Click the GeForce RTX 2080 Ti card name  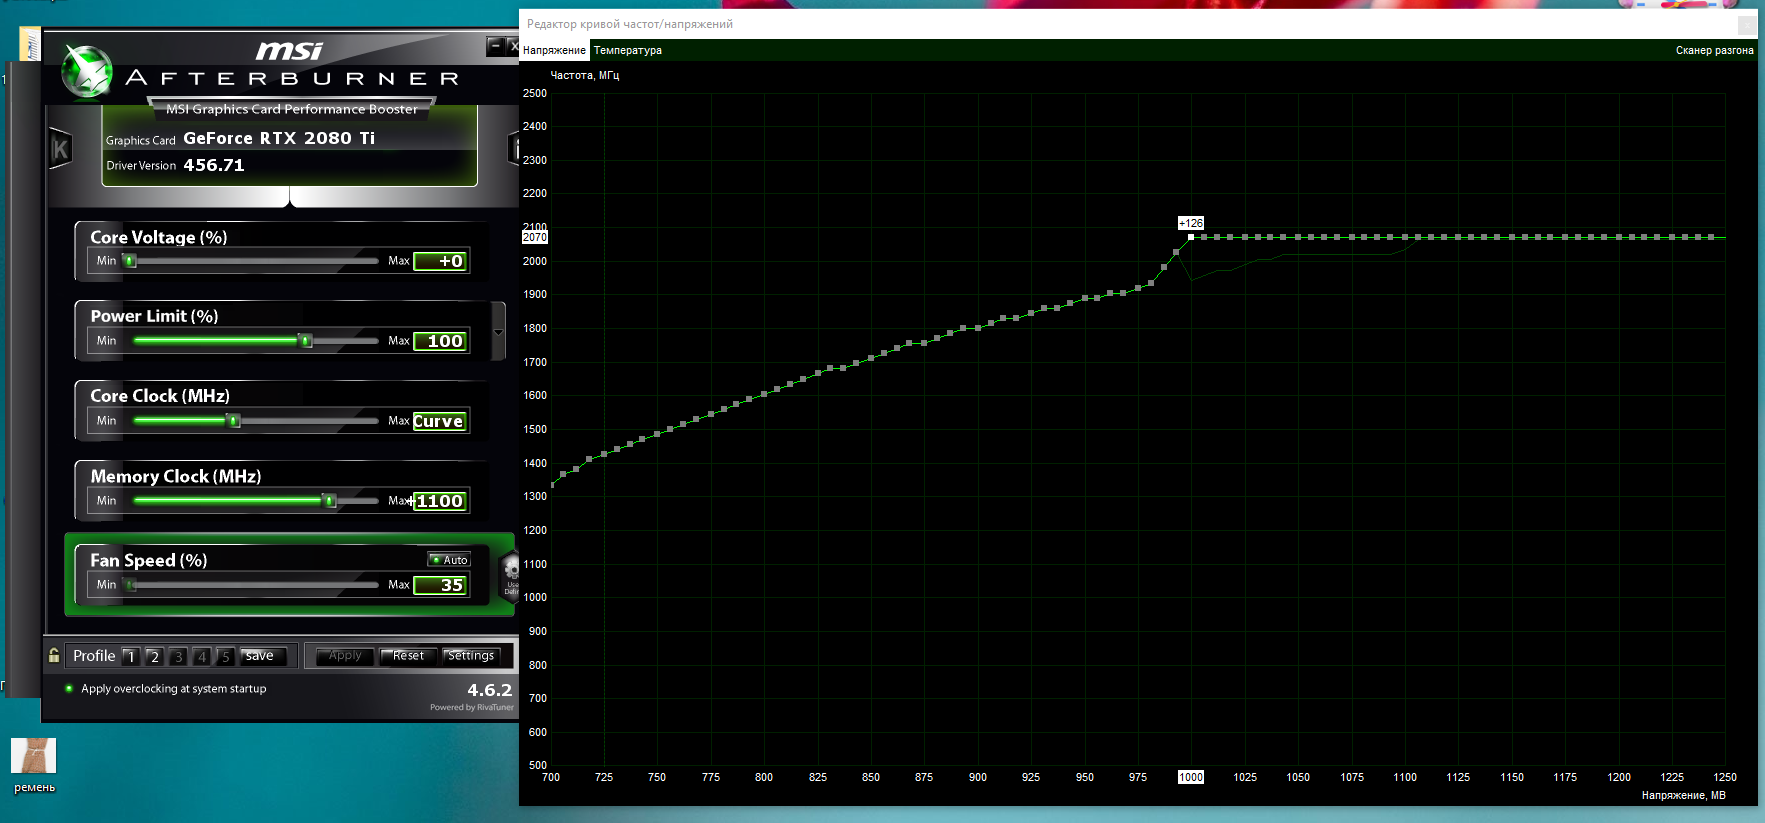click(x=279, y=138)
